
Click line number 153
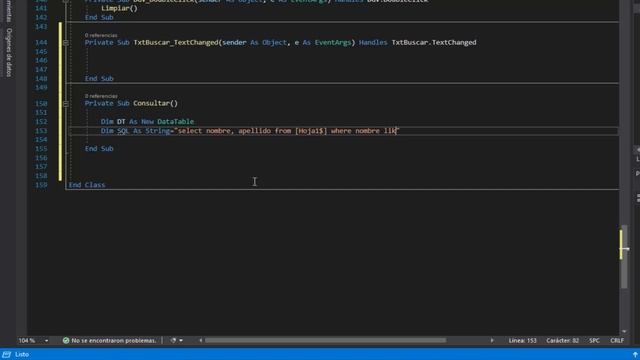pos(41,131)
